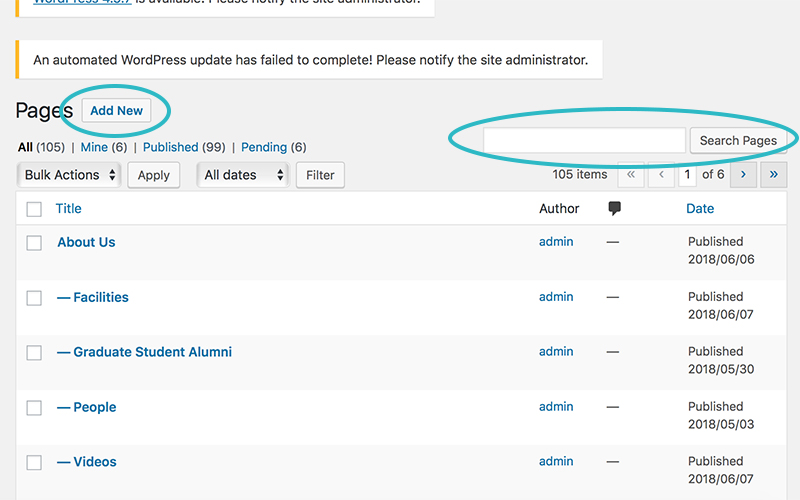Click the comments bubble column icon
The width and height of the screenshot is (800, 500).
(614, 208)
